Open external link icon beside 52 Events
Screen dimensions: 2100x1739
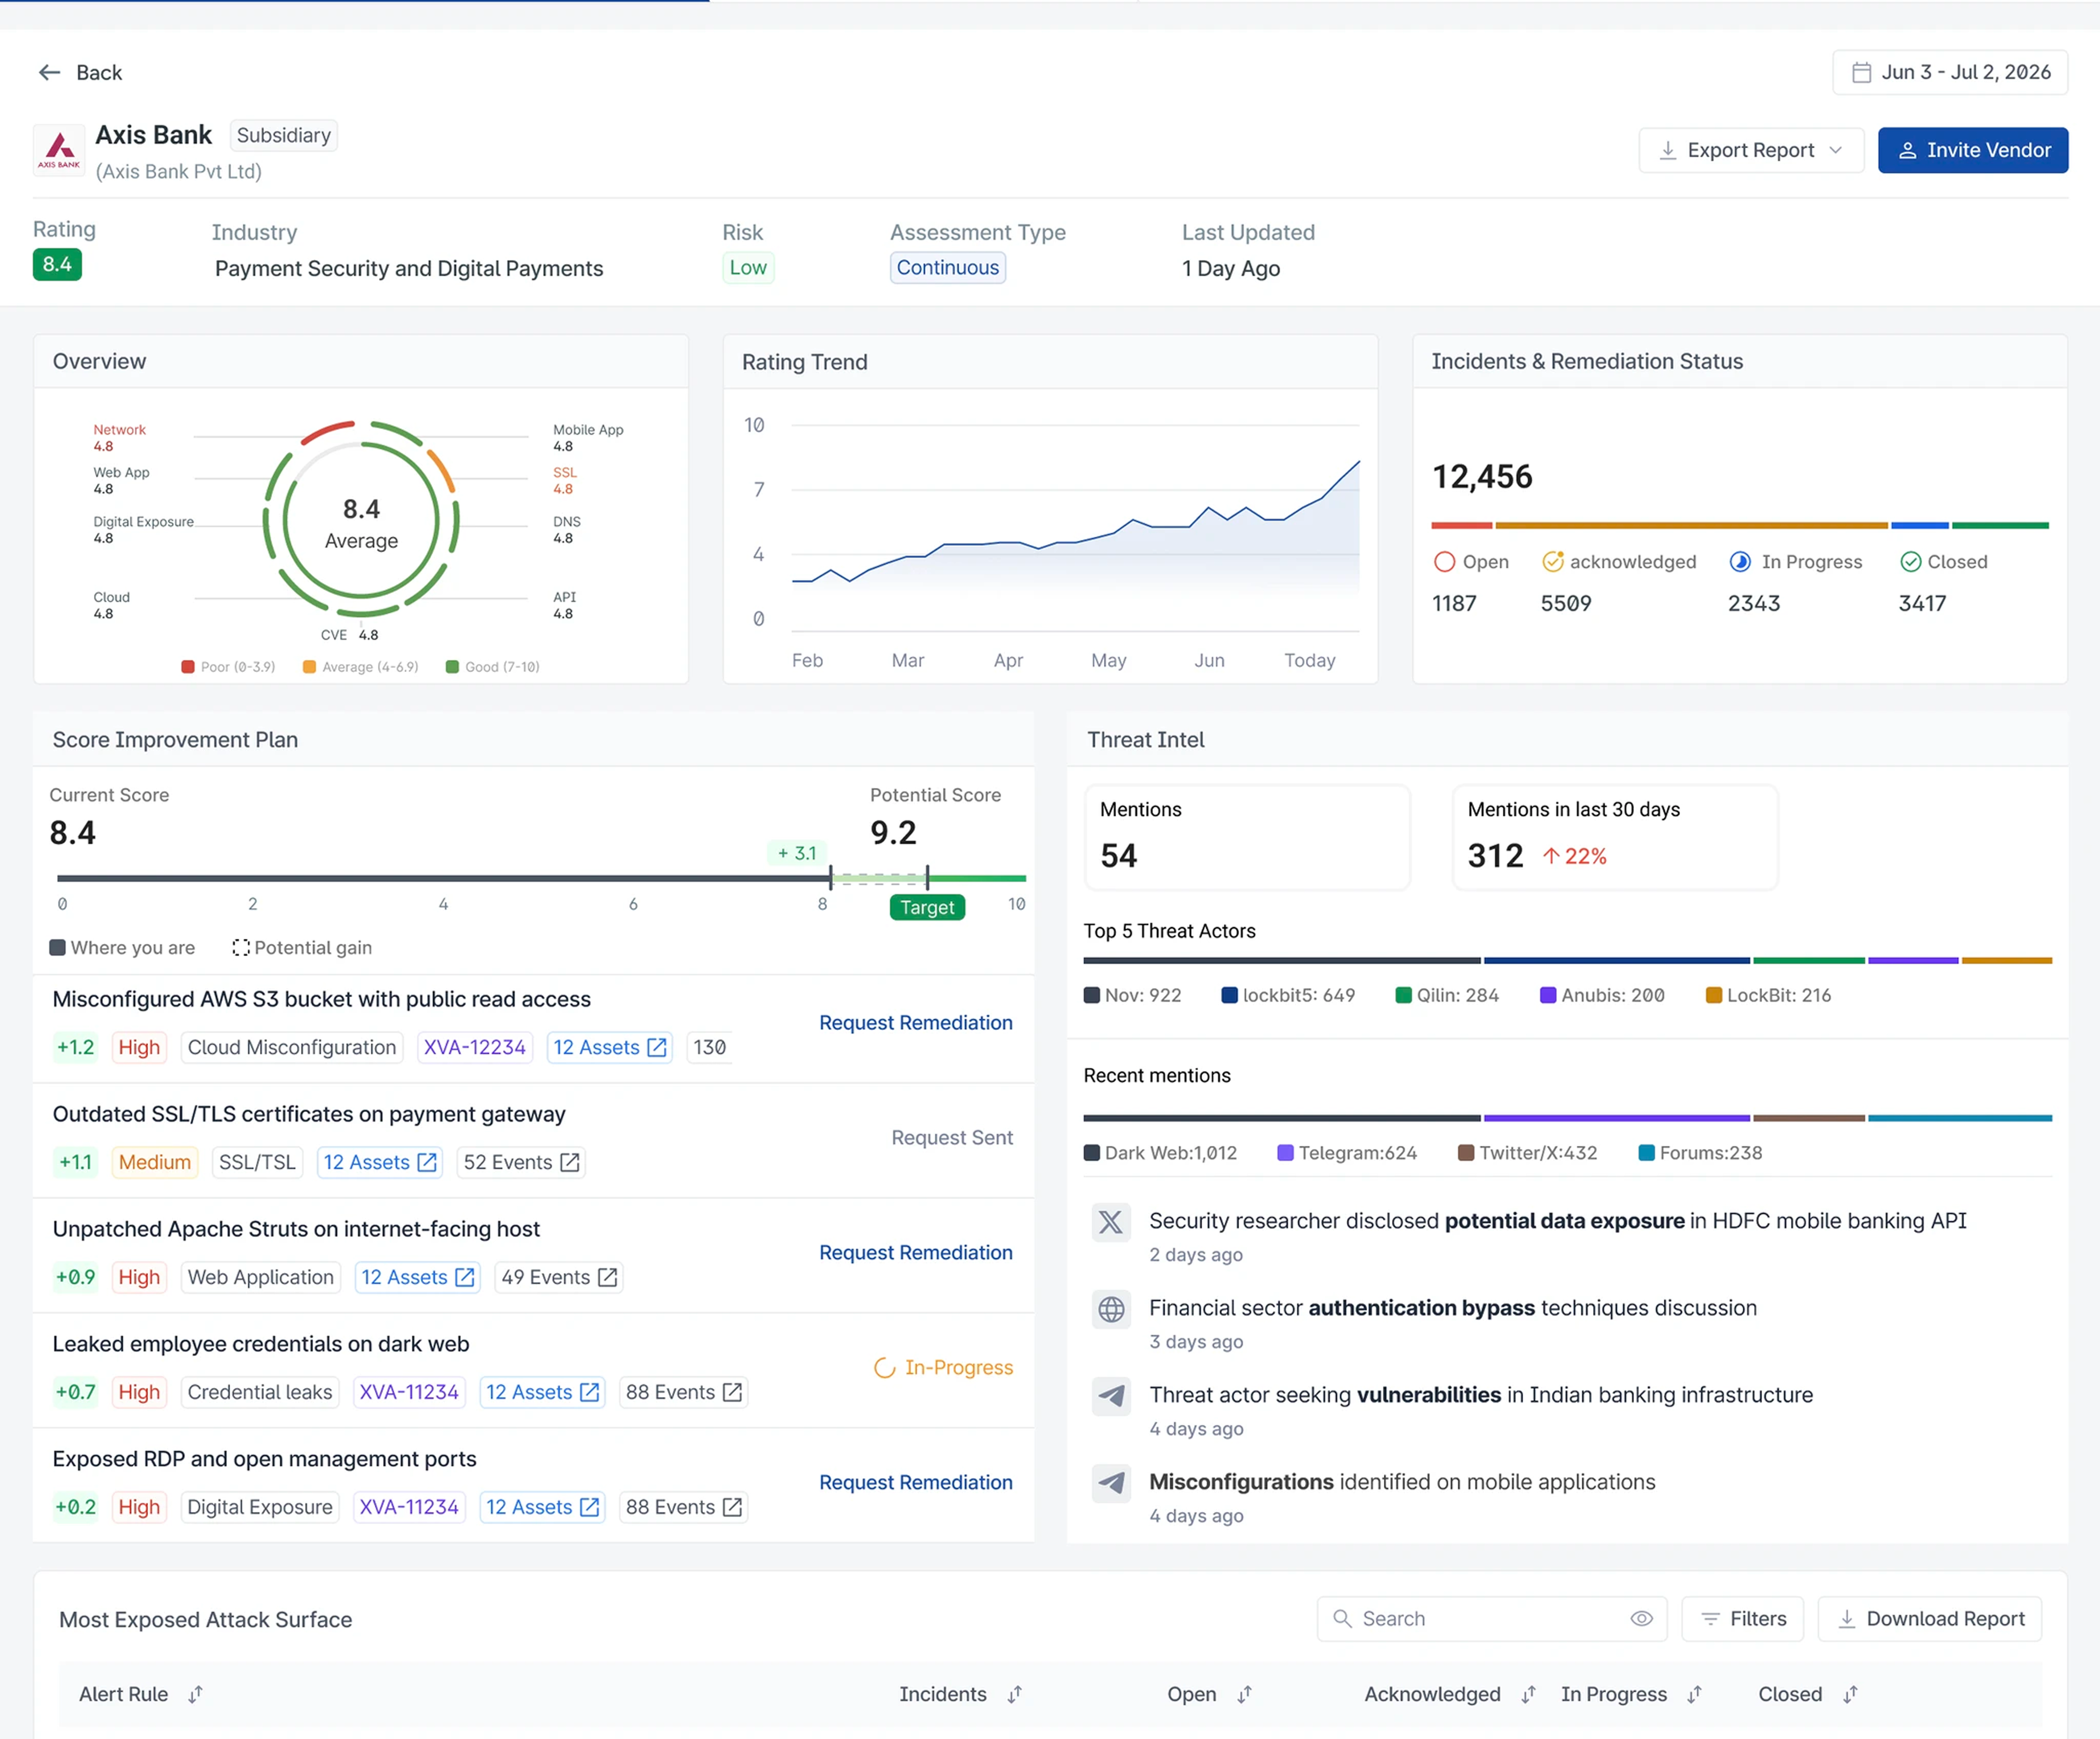click(570, 1162)
